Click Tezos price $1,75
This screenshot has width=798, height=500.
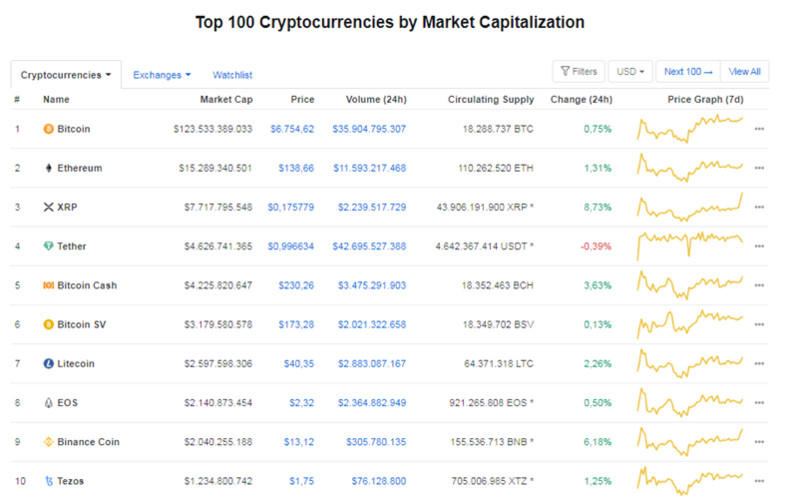pos(302,481)
